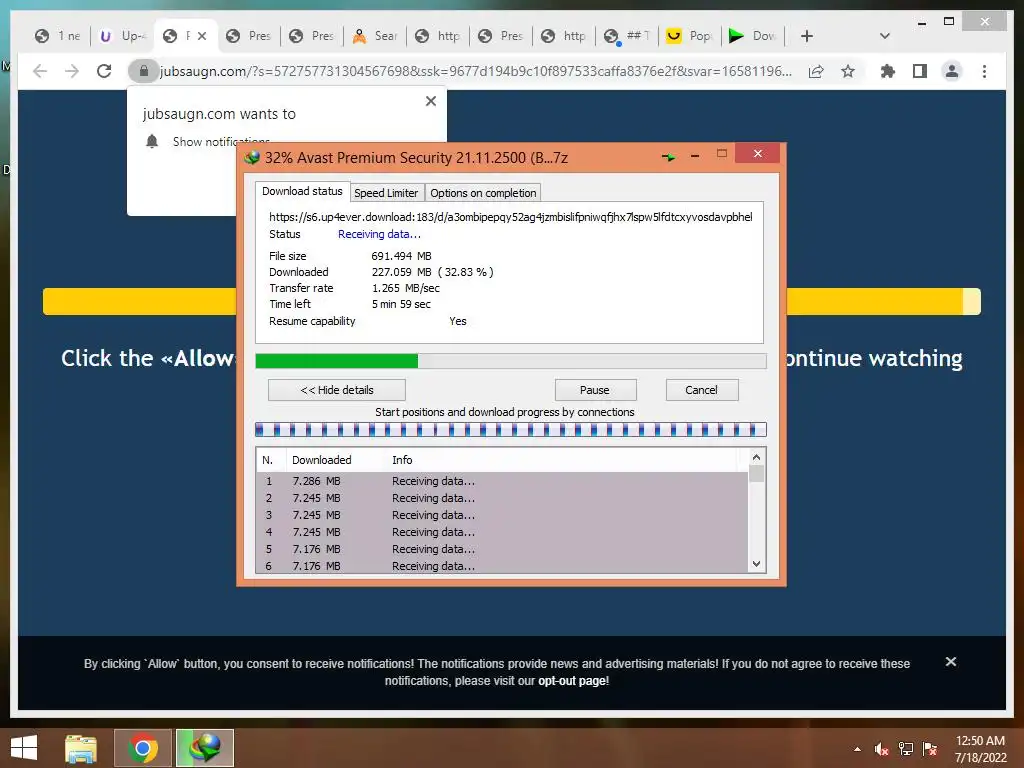This screenshot has width=1024, height=768.
Task: Cancel the Avast download
Action: 701,390
